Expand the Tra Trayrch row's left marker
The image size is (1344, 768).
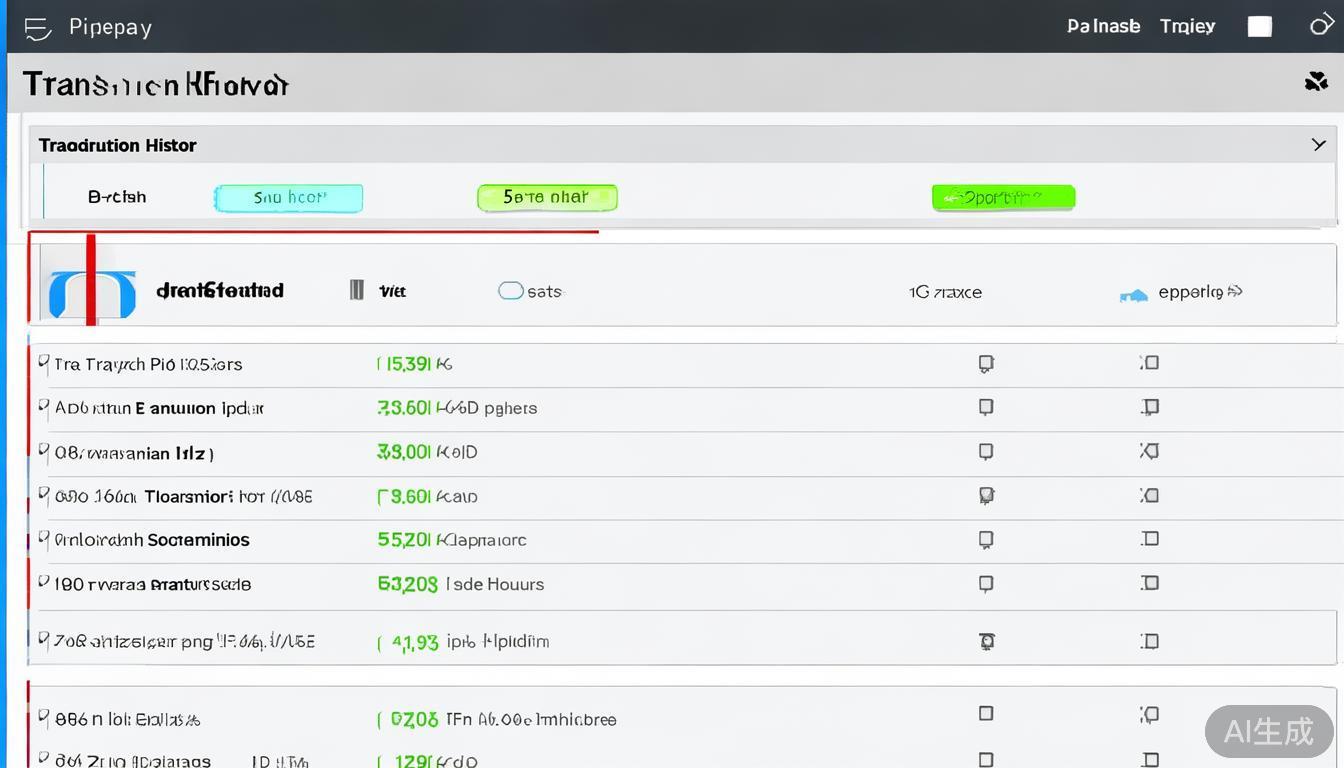click(43, 363)
